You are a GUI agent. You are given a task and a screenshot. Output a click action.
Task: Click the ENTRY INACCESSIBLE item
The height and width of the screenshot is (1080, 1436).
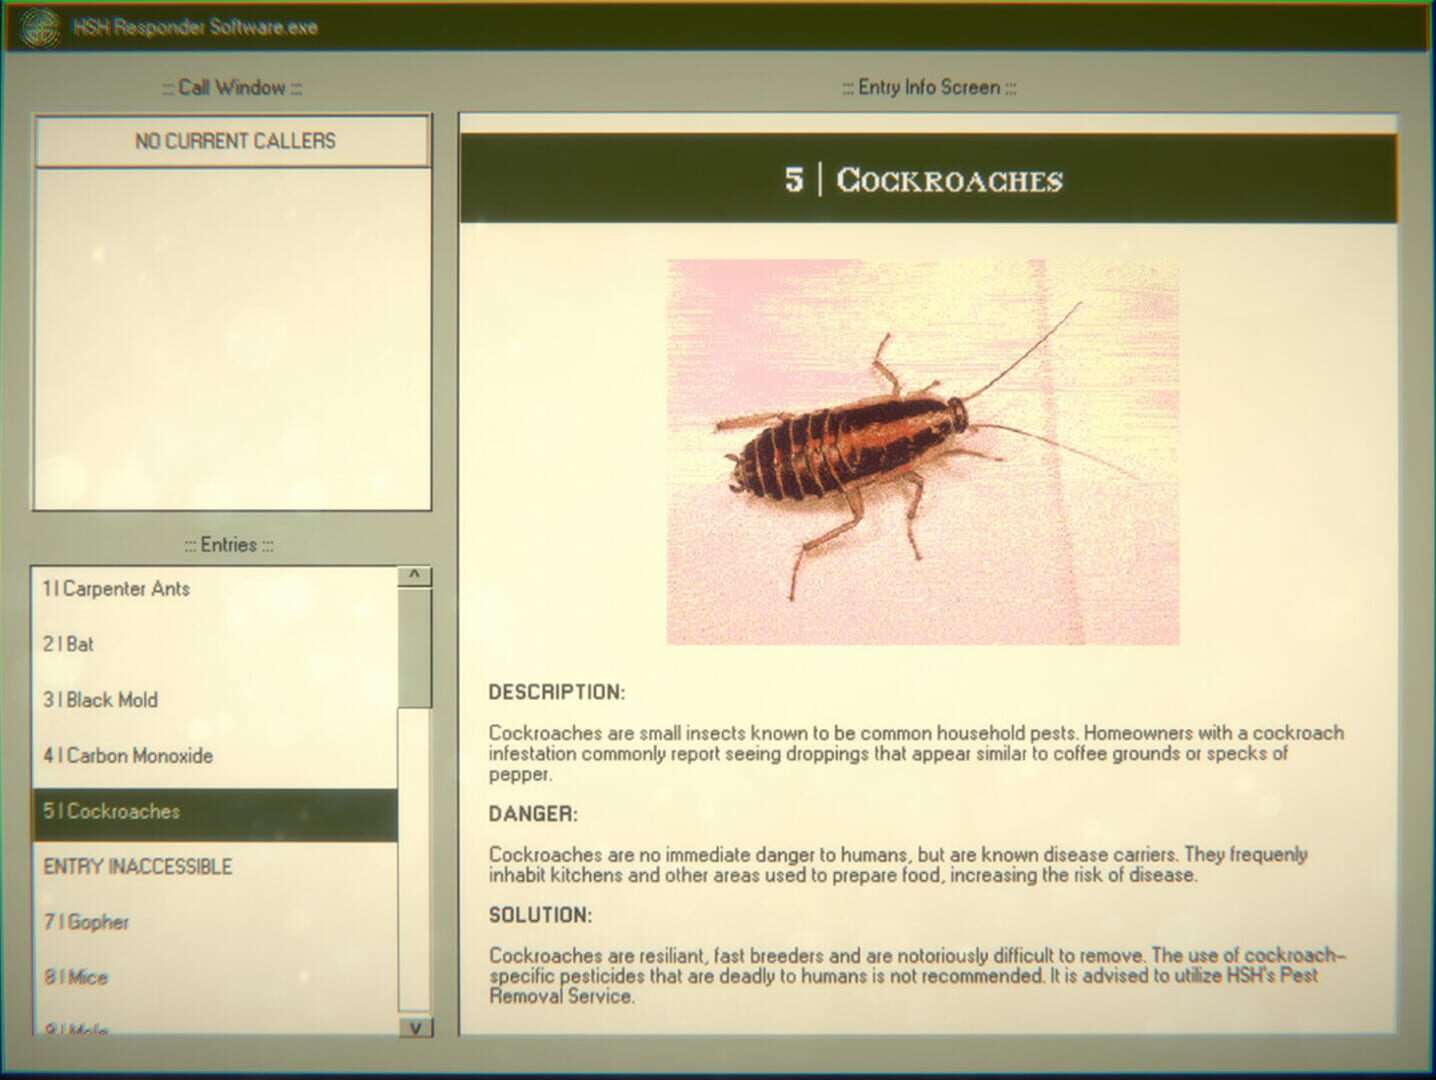click(x=136, y=866)
